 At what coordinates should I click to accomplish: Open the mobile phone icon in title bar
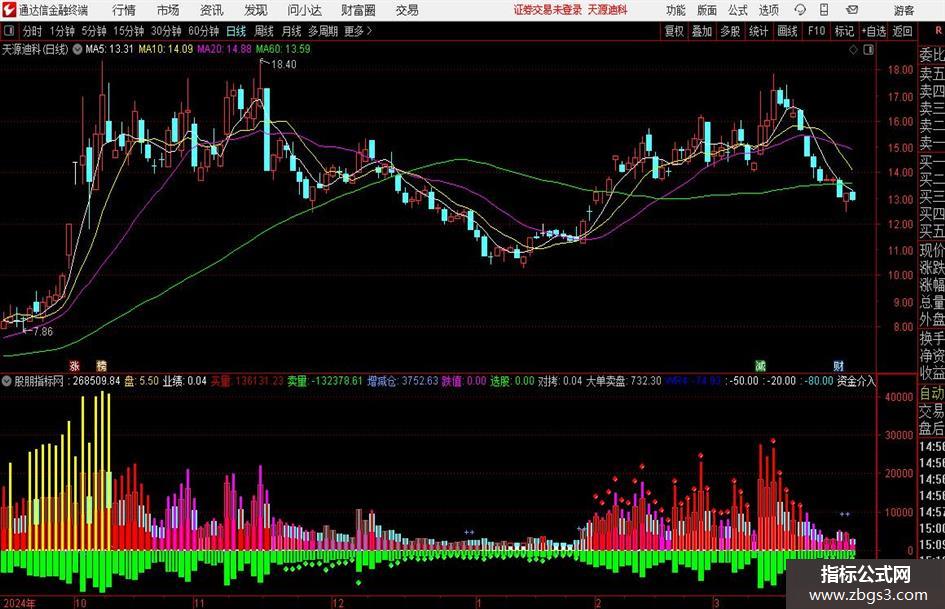[x=824, y=10]
